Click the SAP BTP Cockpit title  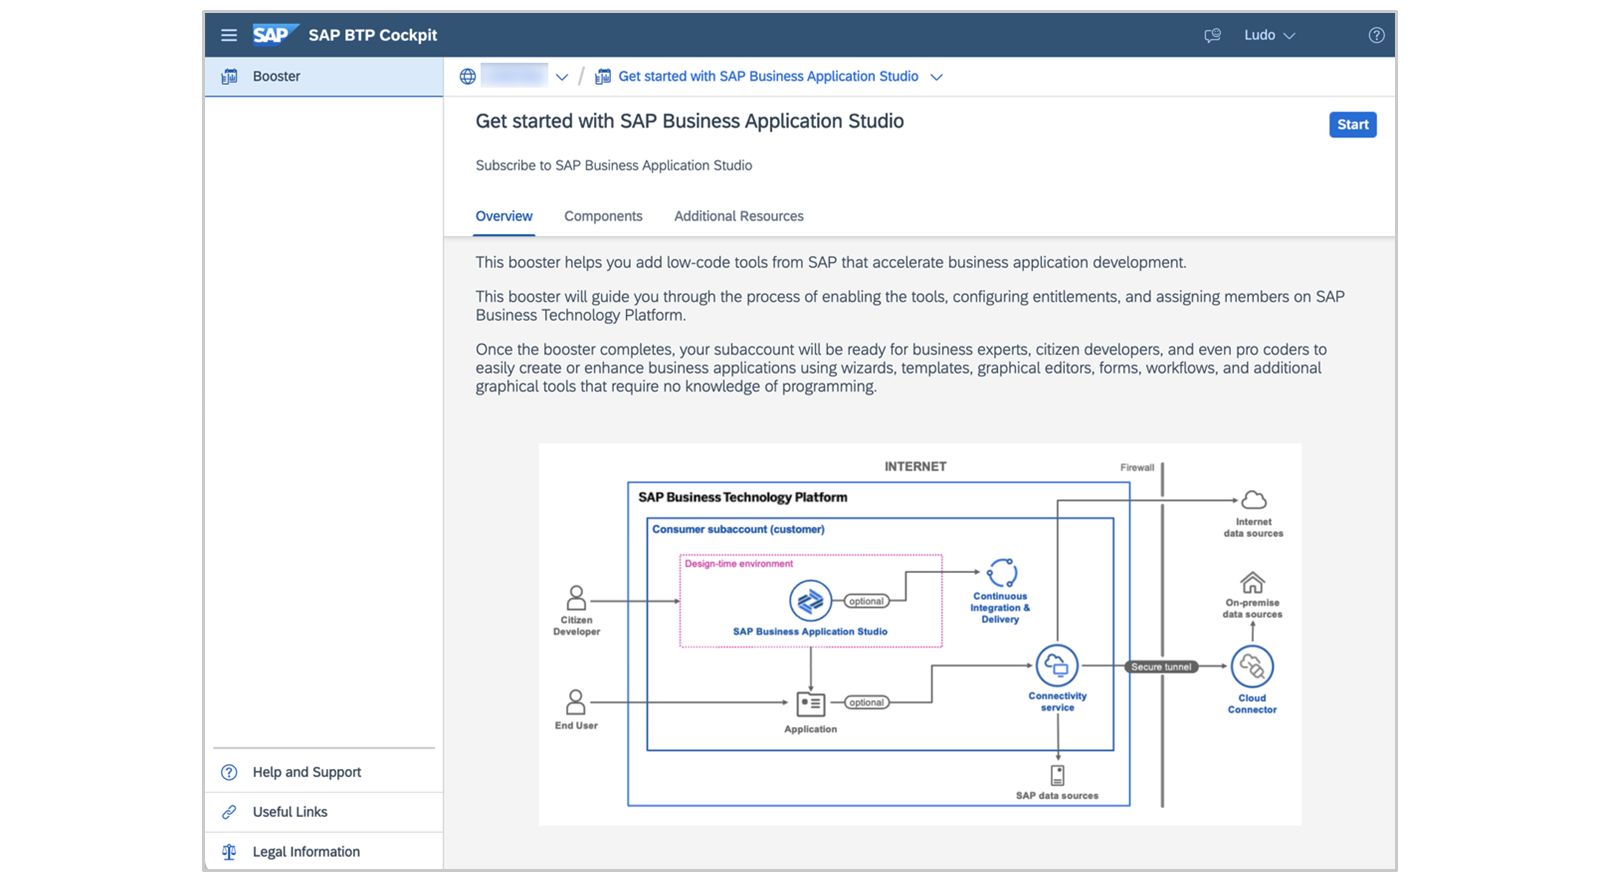pyautogui.click(x=373, y=35)
